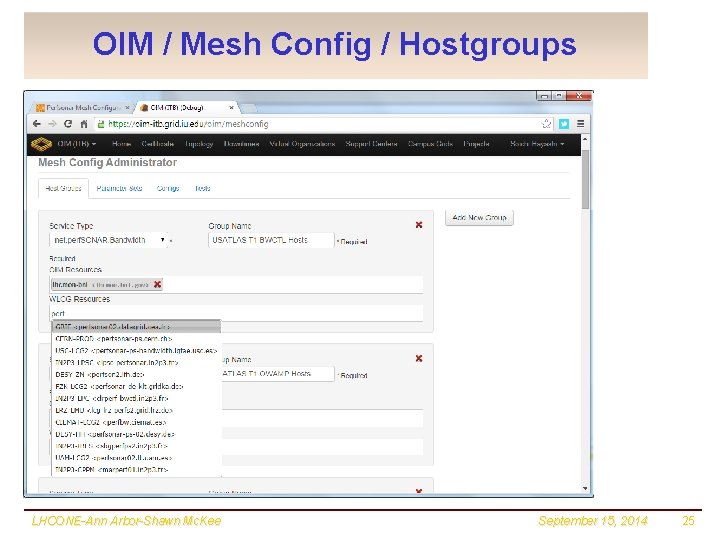Open the Chrome hamburger menu
The width and height of the screenshot is (720, 540).
coord(580,124)
